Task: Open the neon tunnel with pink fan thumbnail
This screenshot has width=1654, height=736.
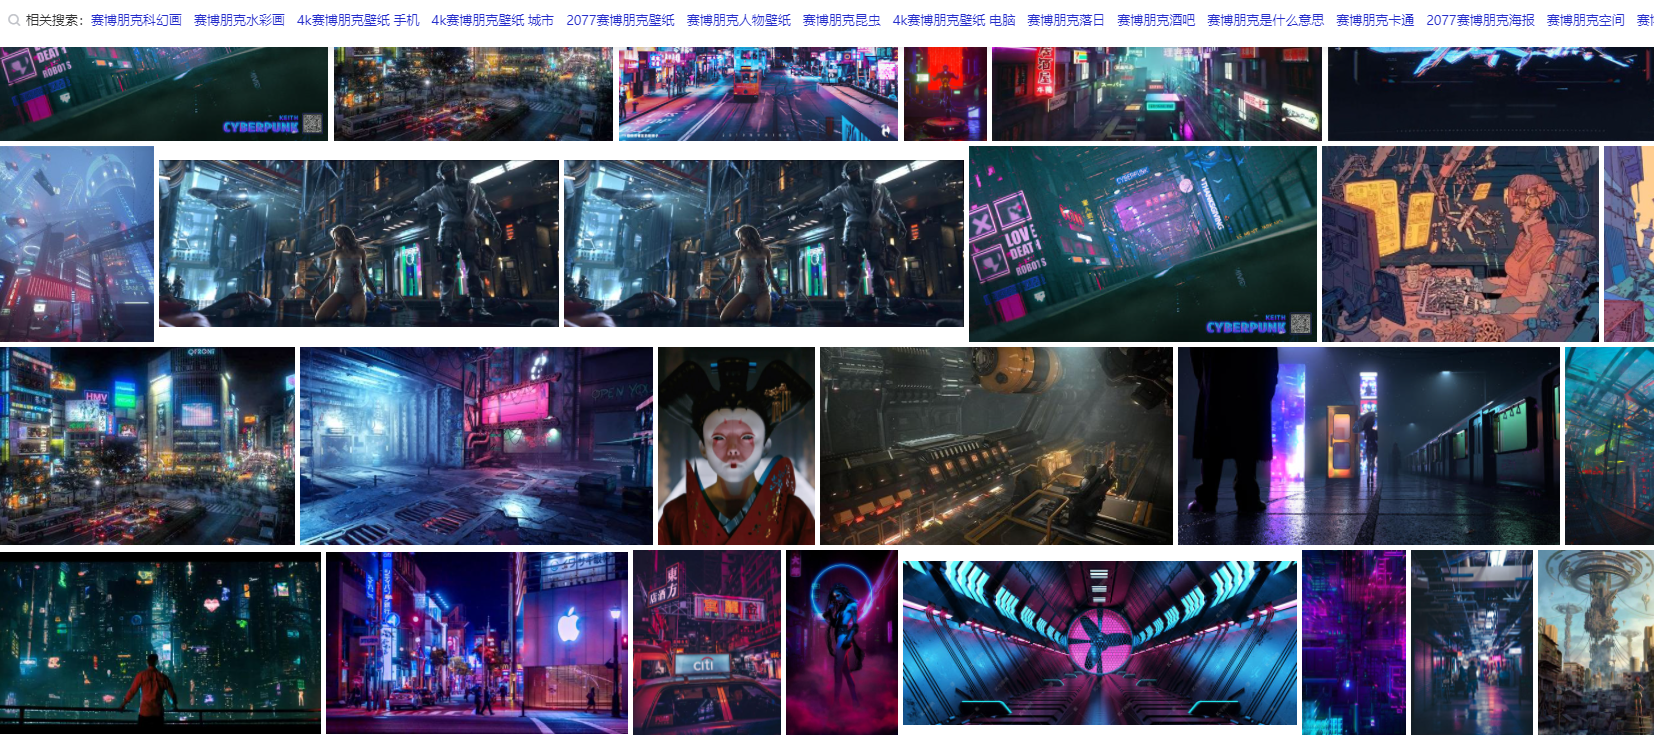Action: (1100, 643)
